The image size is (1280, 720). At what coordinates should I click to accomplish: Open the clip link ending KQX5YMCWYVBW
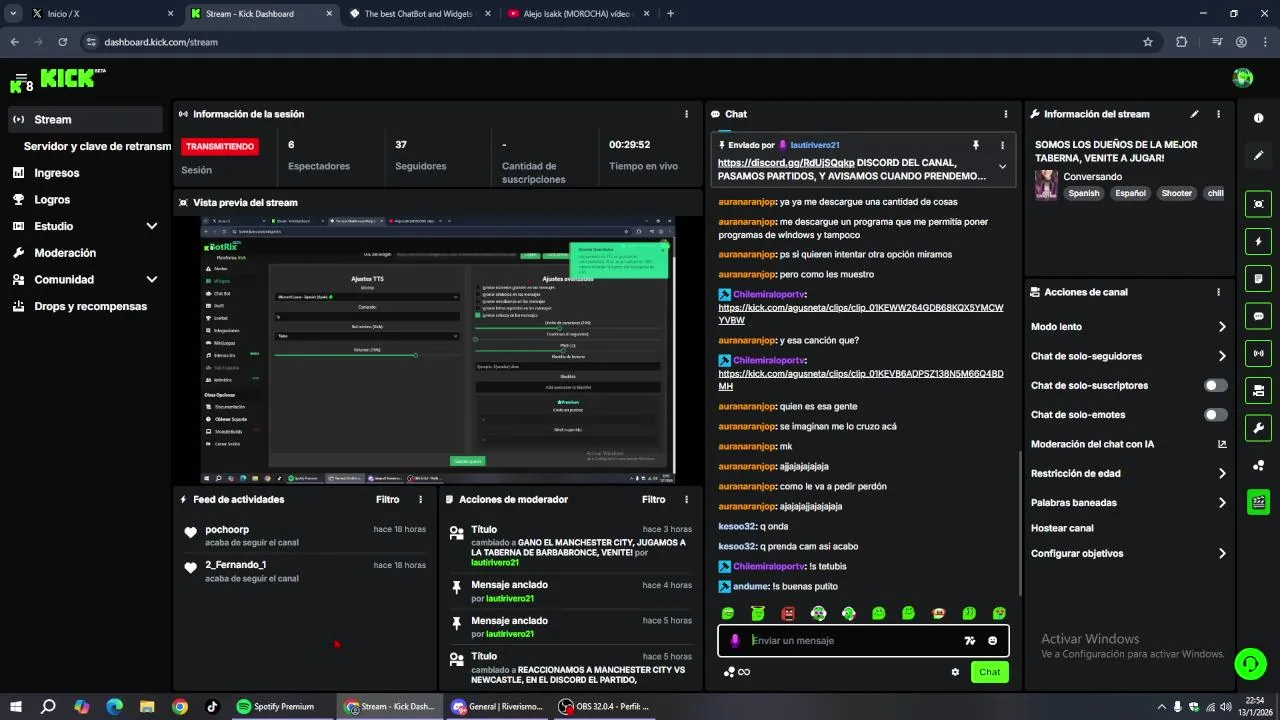pyautogui.click(x=860, y=314)
